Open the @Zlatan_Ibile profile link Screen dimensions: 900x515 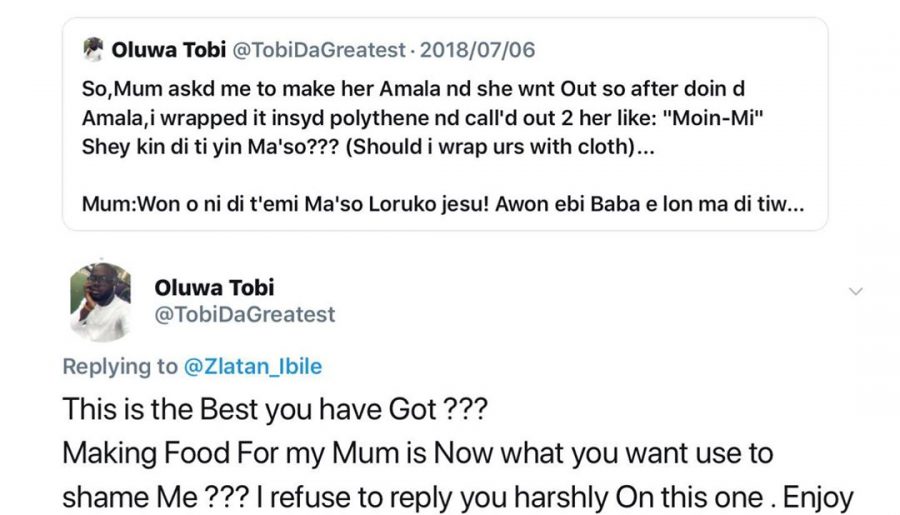253,366
